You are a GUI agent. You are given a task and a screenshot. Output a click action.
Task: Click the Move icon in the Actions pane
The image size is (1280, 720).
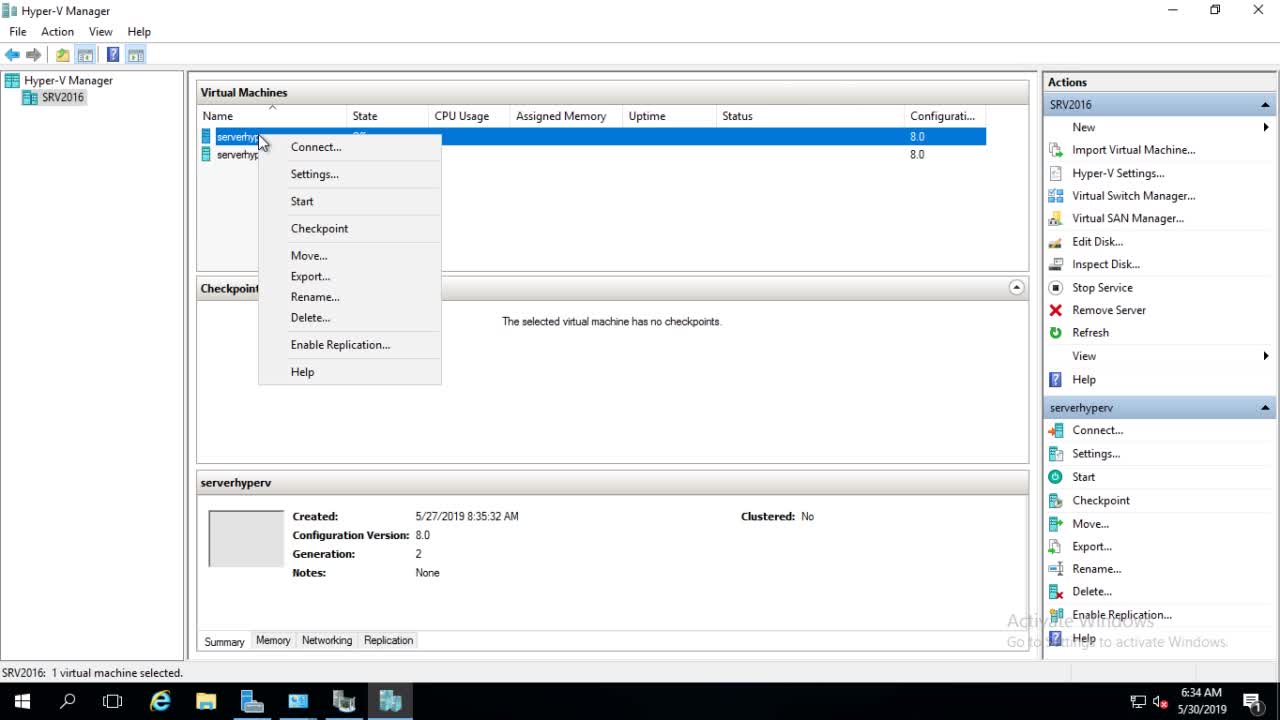(x=1055, y=523)
